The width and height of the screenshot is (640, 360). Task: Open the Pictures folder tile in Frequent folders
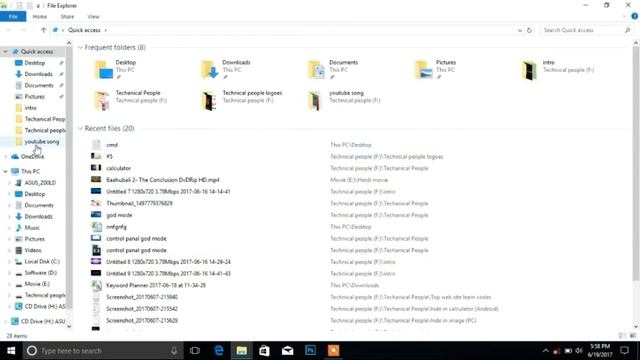(435, 69)
